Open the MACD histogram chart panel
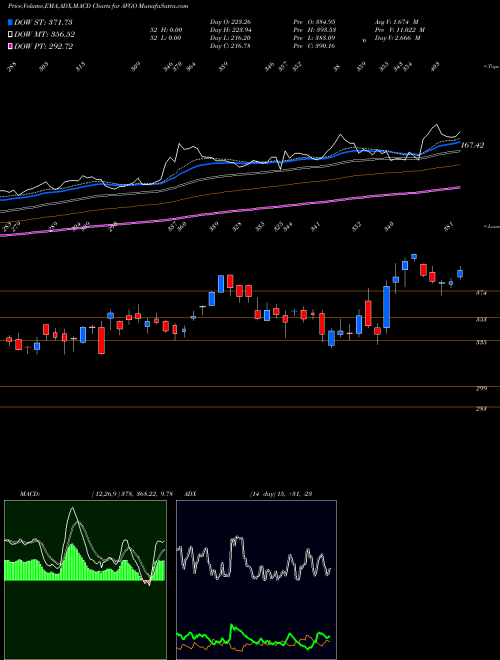The width and height of the screenshot is (500, 660). tap(85, 580)
